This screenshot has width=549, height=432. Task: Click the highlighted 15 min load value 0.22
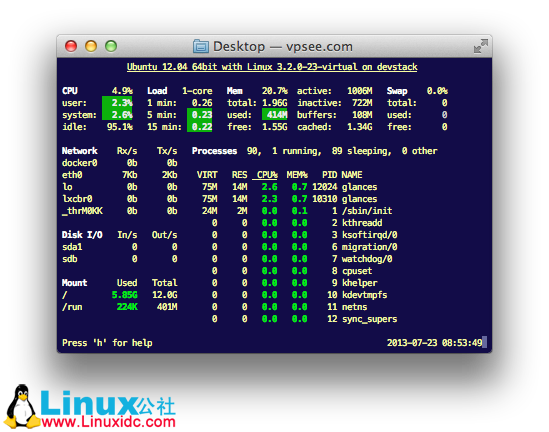click(200, 127)
